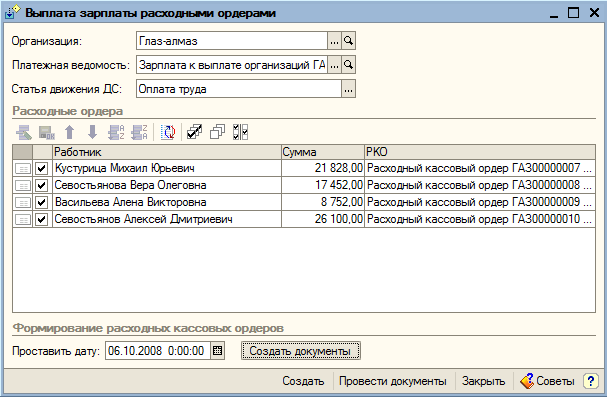Click the invert checkboxes icon
The height and width of the screenshot is (397, 607).
[x=240, y=132]
